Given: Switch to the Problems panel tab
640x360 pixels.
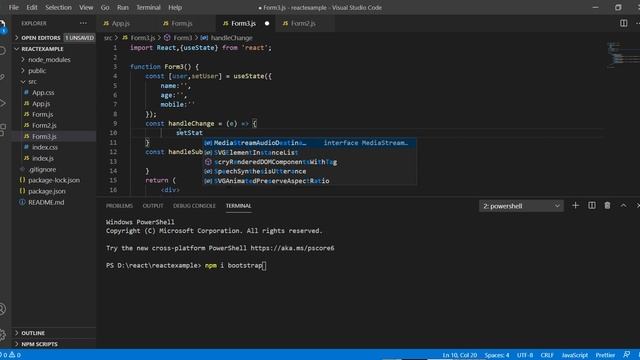Looking at the screenshot, I should (x=119, y=206).
